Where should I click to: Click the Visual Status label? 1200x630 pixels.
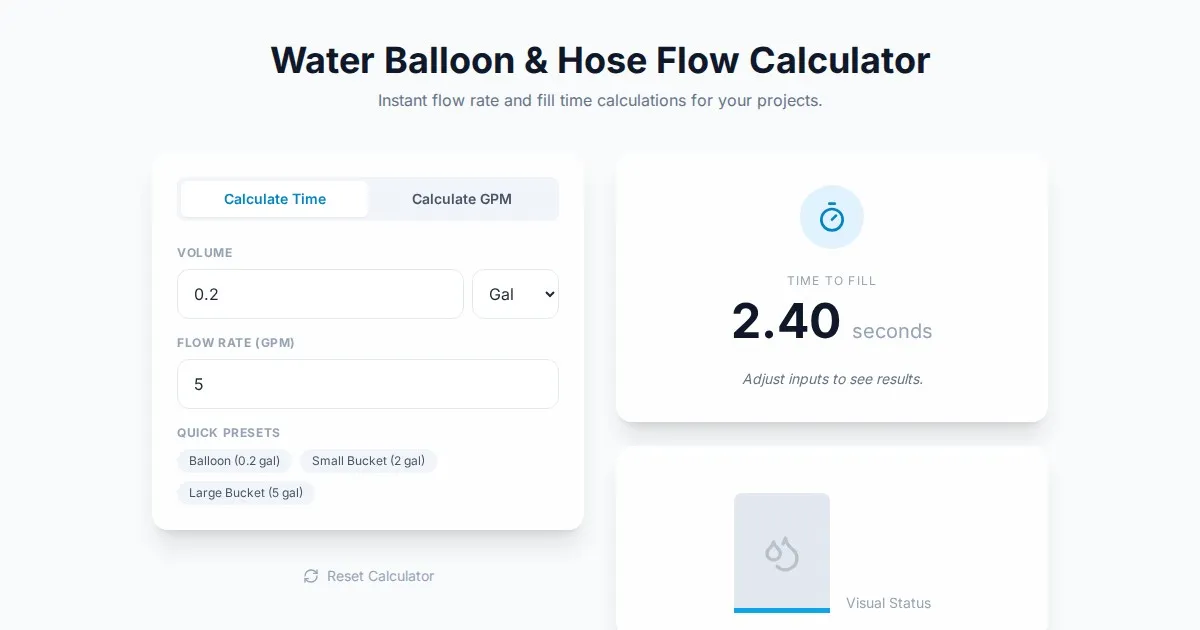[x=888, y=603]
